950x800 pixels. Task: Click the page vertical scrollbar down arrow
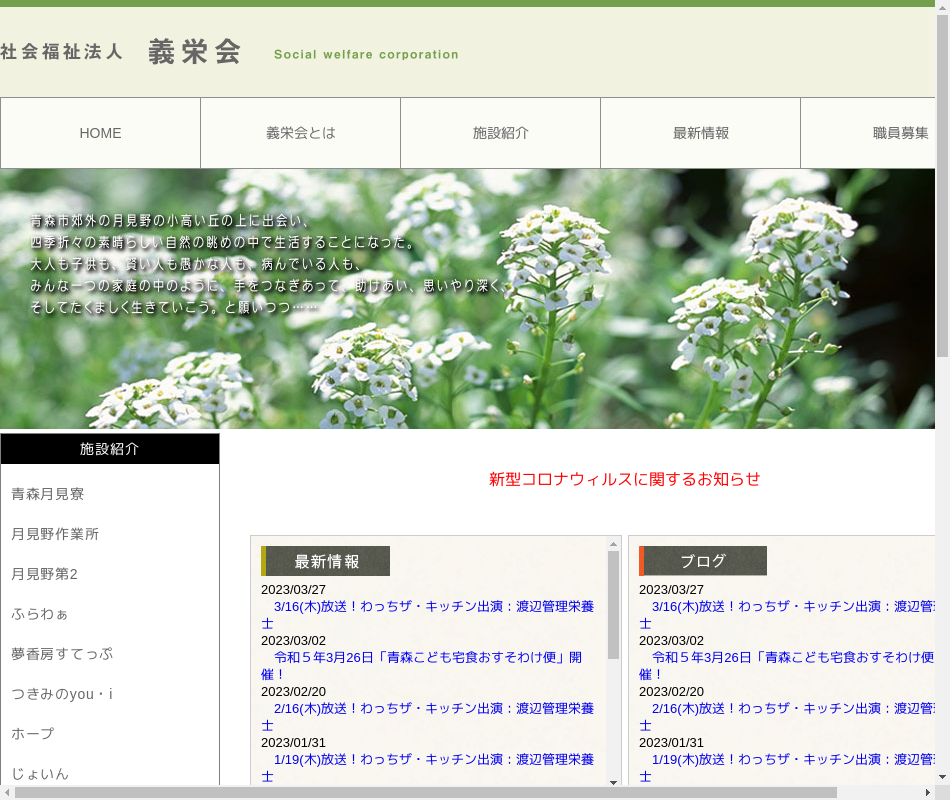(x=942, y=777)
